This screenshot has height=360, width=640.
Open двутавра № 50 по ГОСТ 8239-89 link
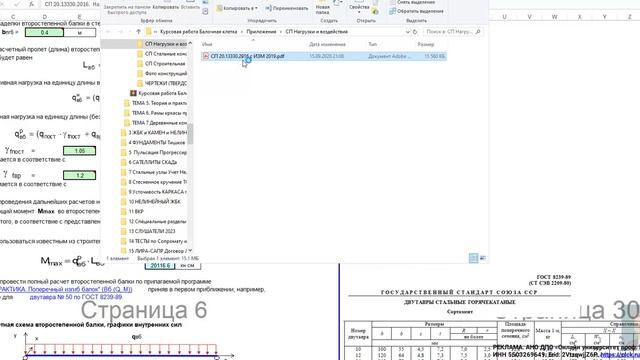[x=76, y=297]
